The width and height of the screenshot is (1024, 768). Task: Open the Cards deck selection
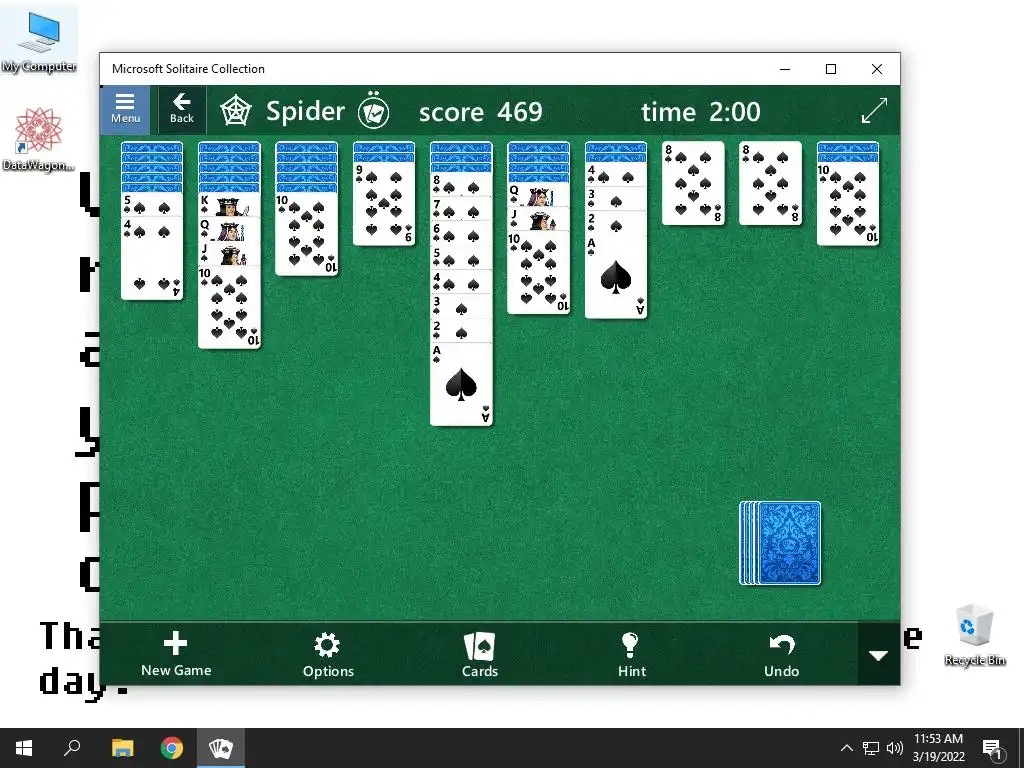[479, 654]
